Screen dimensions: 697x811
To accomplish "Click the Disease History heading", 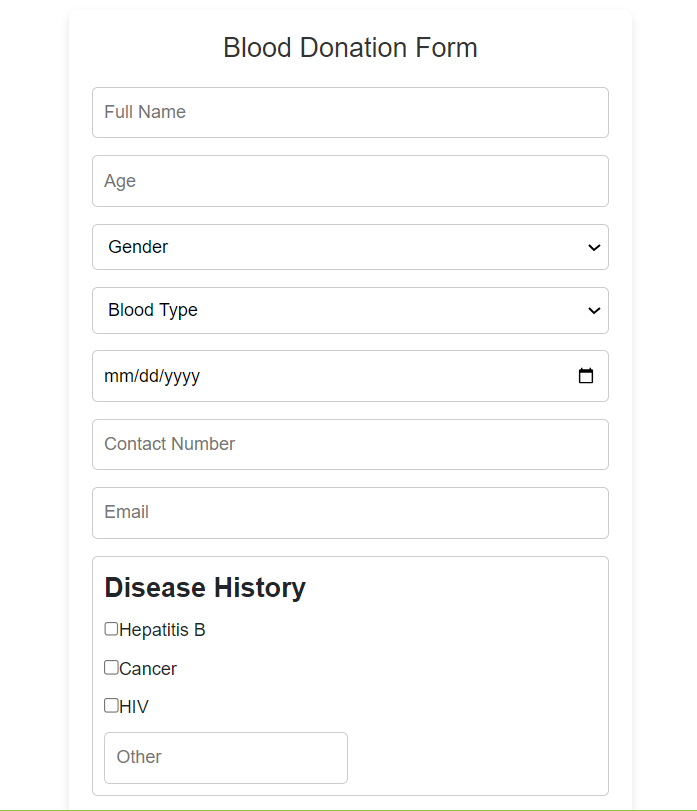I will coord(205,588).
